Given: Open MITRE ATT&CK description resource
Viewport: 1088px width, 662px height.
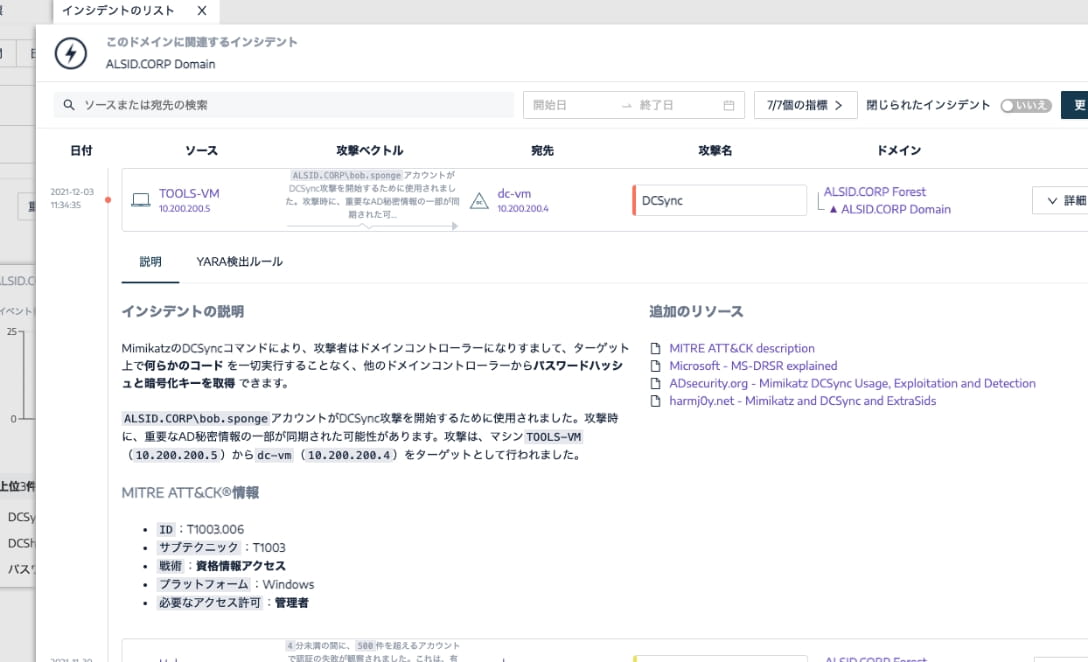Looking at the screenshot, I should [742, 348].
